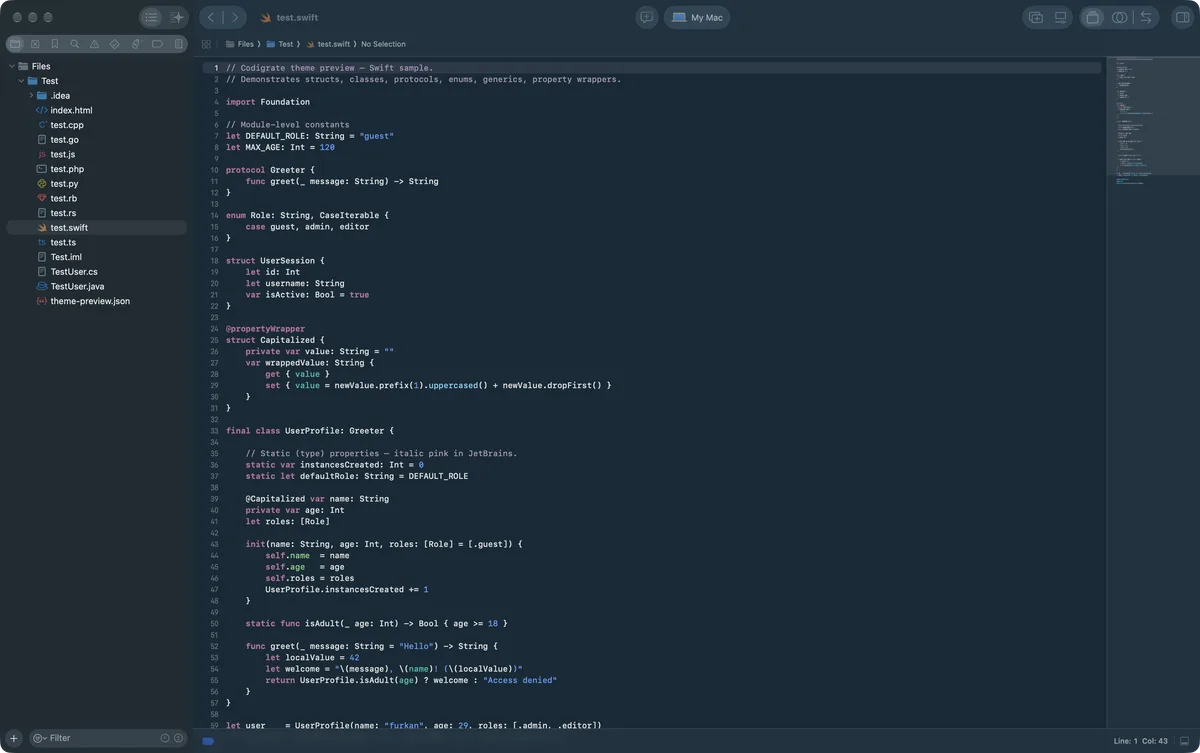Screen dimensions: 1200x753
Task: Open the Debug navigator spray-can tab
Action: 136,44
